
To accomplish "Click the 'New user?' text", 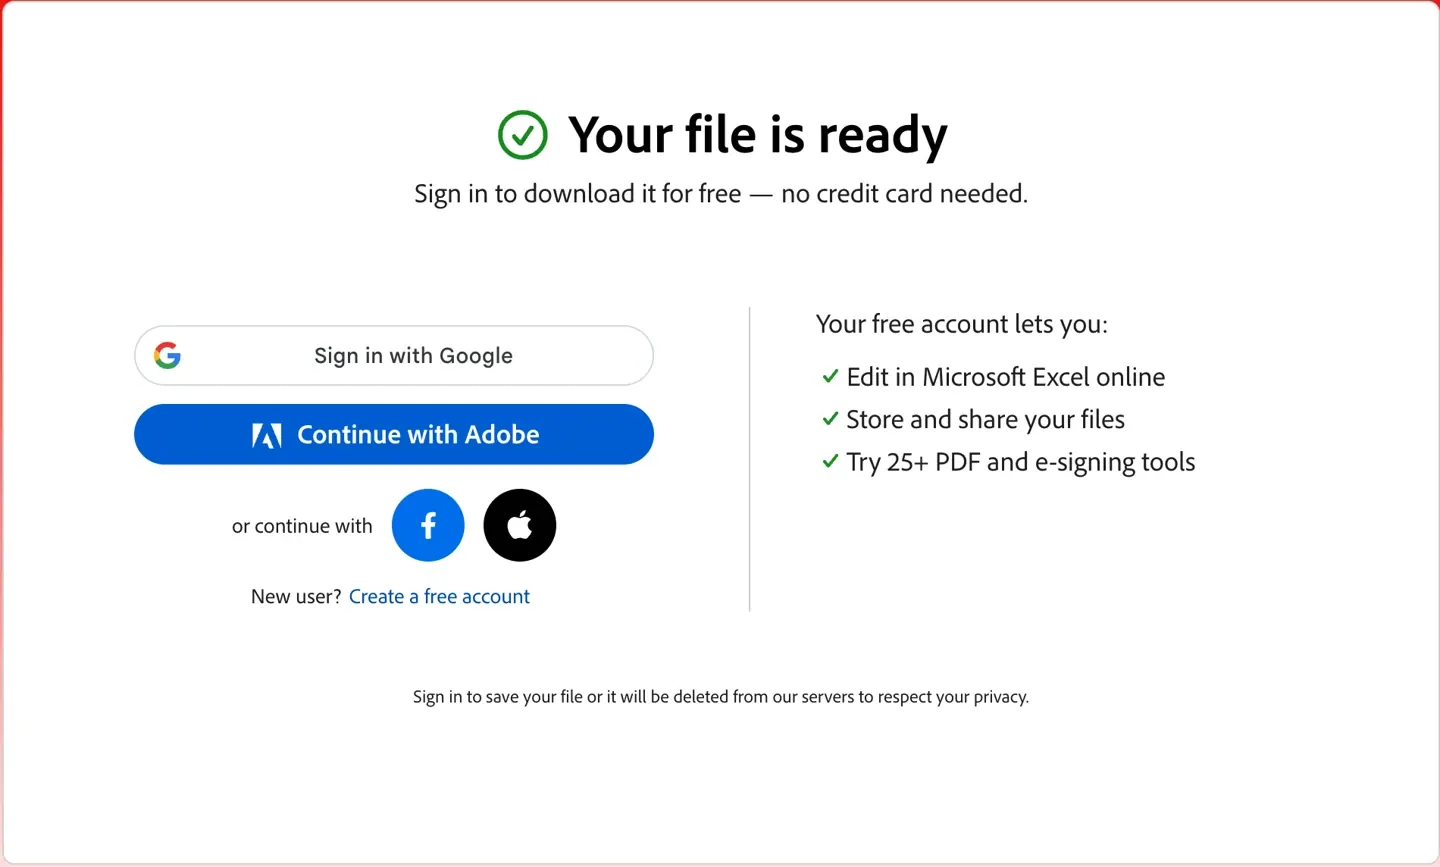I will point(296,596).
